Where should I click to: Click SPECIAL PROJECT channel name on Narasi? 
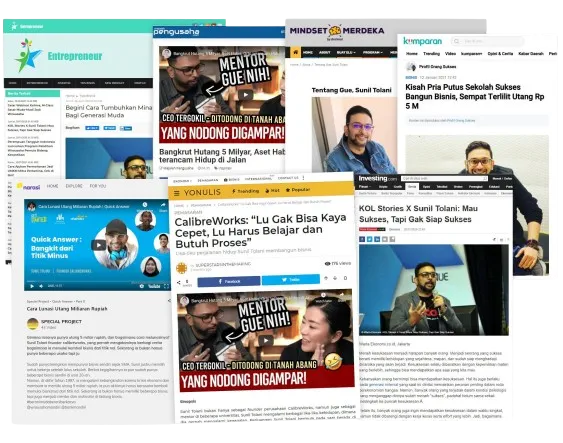coord(61,322)
